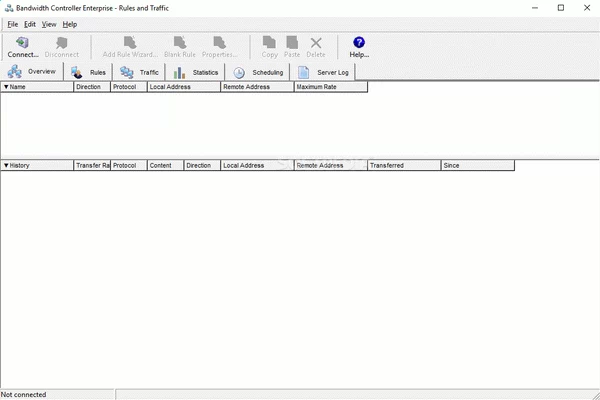Open the File menu

click(x=13, y=24)
